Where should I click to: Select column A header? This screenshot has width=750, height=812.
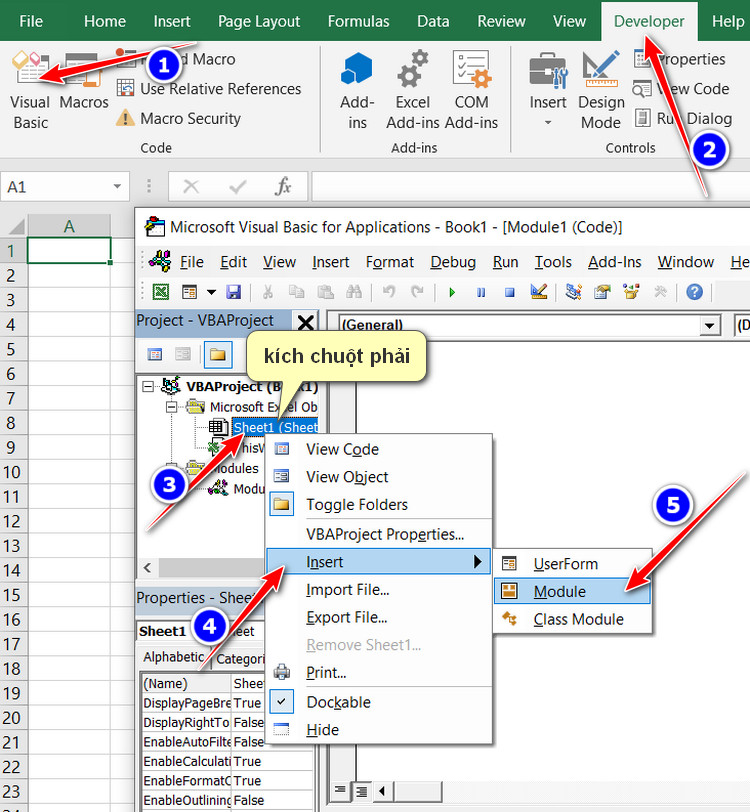click(x=69, y=226)
